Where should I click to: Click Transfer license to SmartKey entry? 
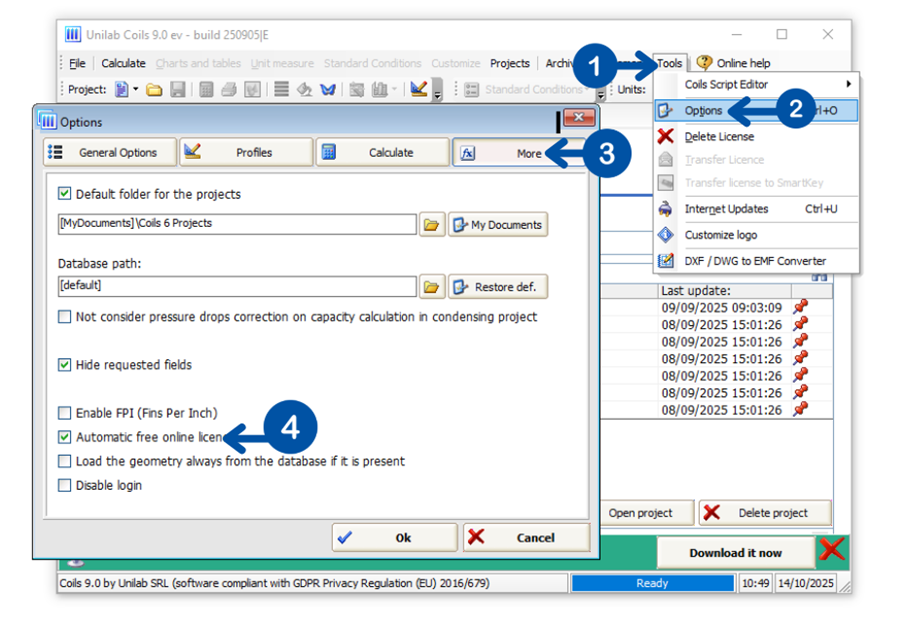(x=756, y=183)
